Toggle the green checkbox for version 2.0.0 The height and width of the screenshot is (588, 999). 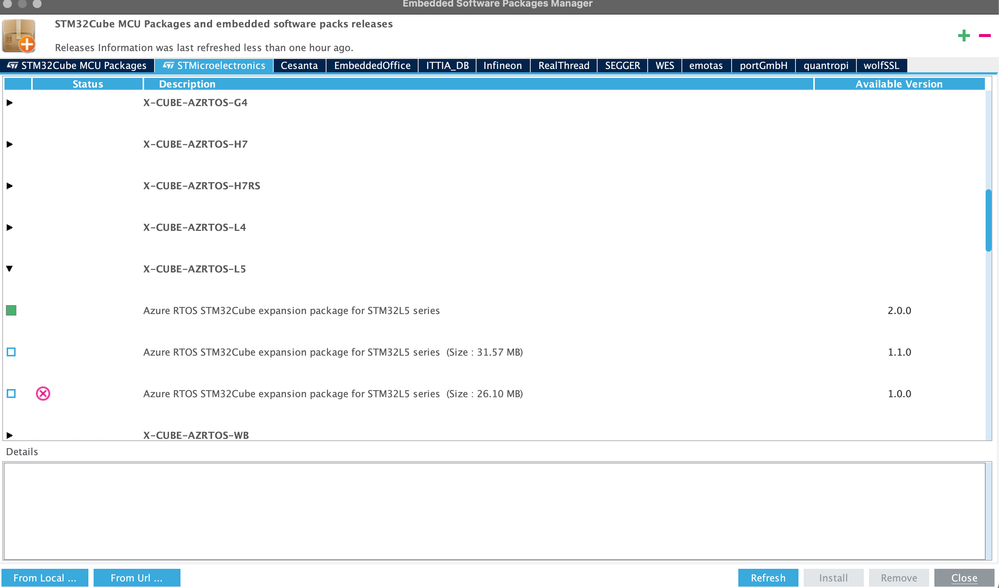11,310
